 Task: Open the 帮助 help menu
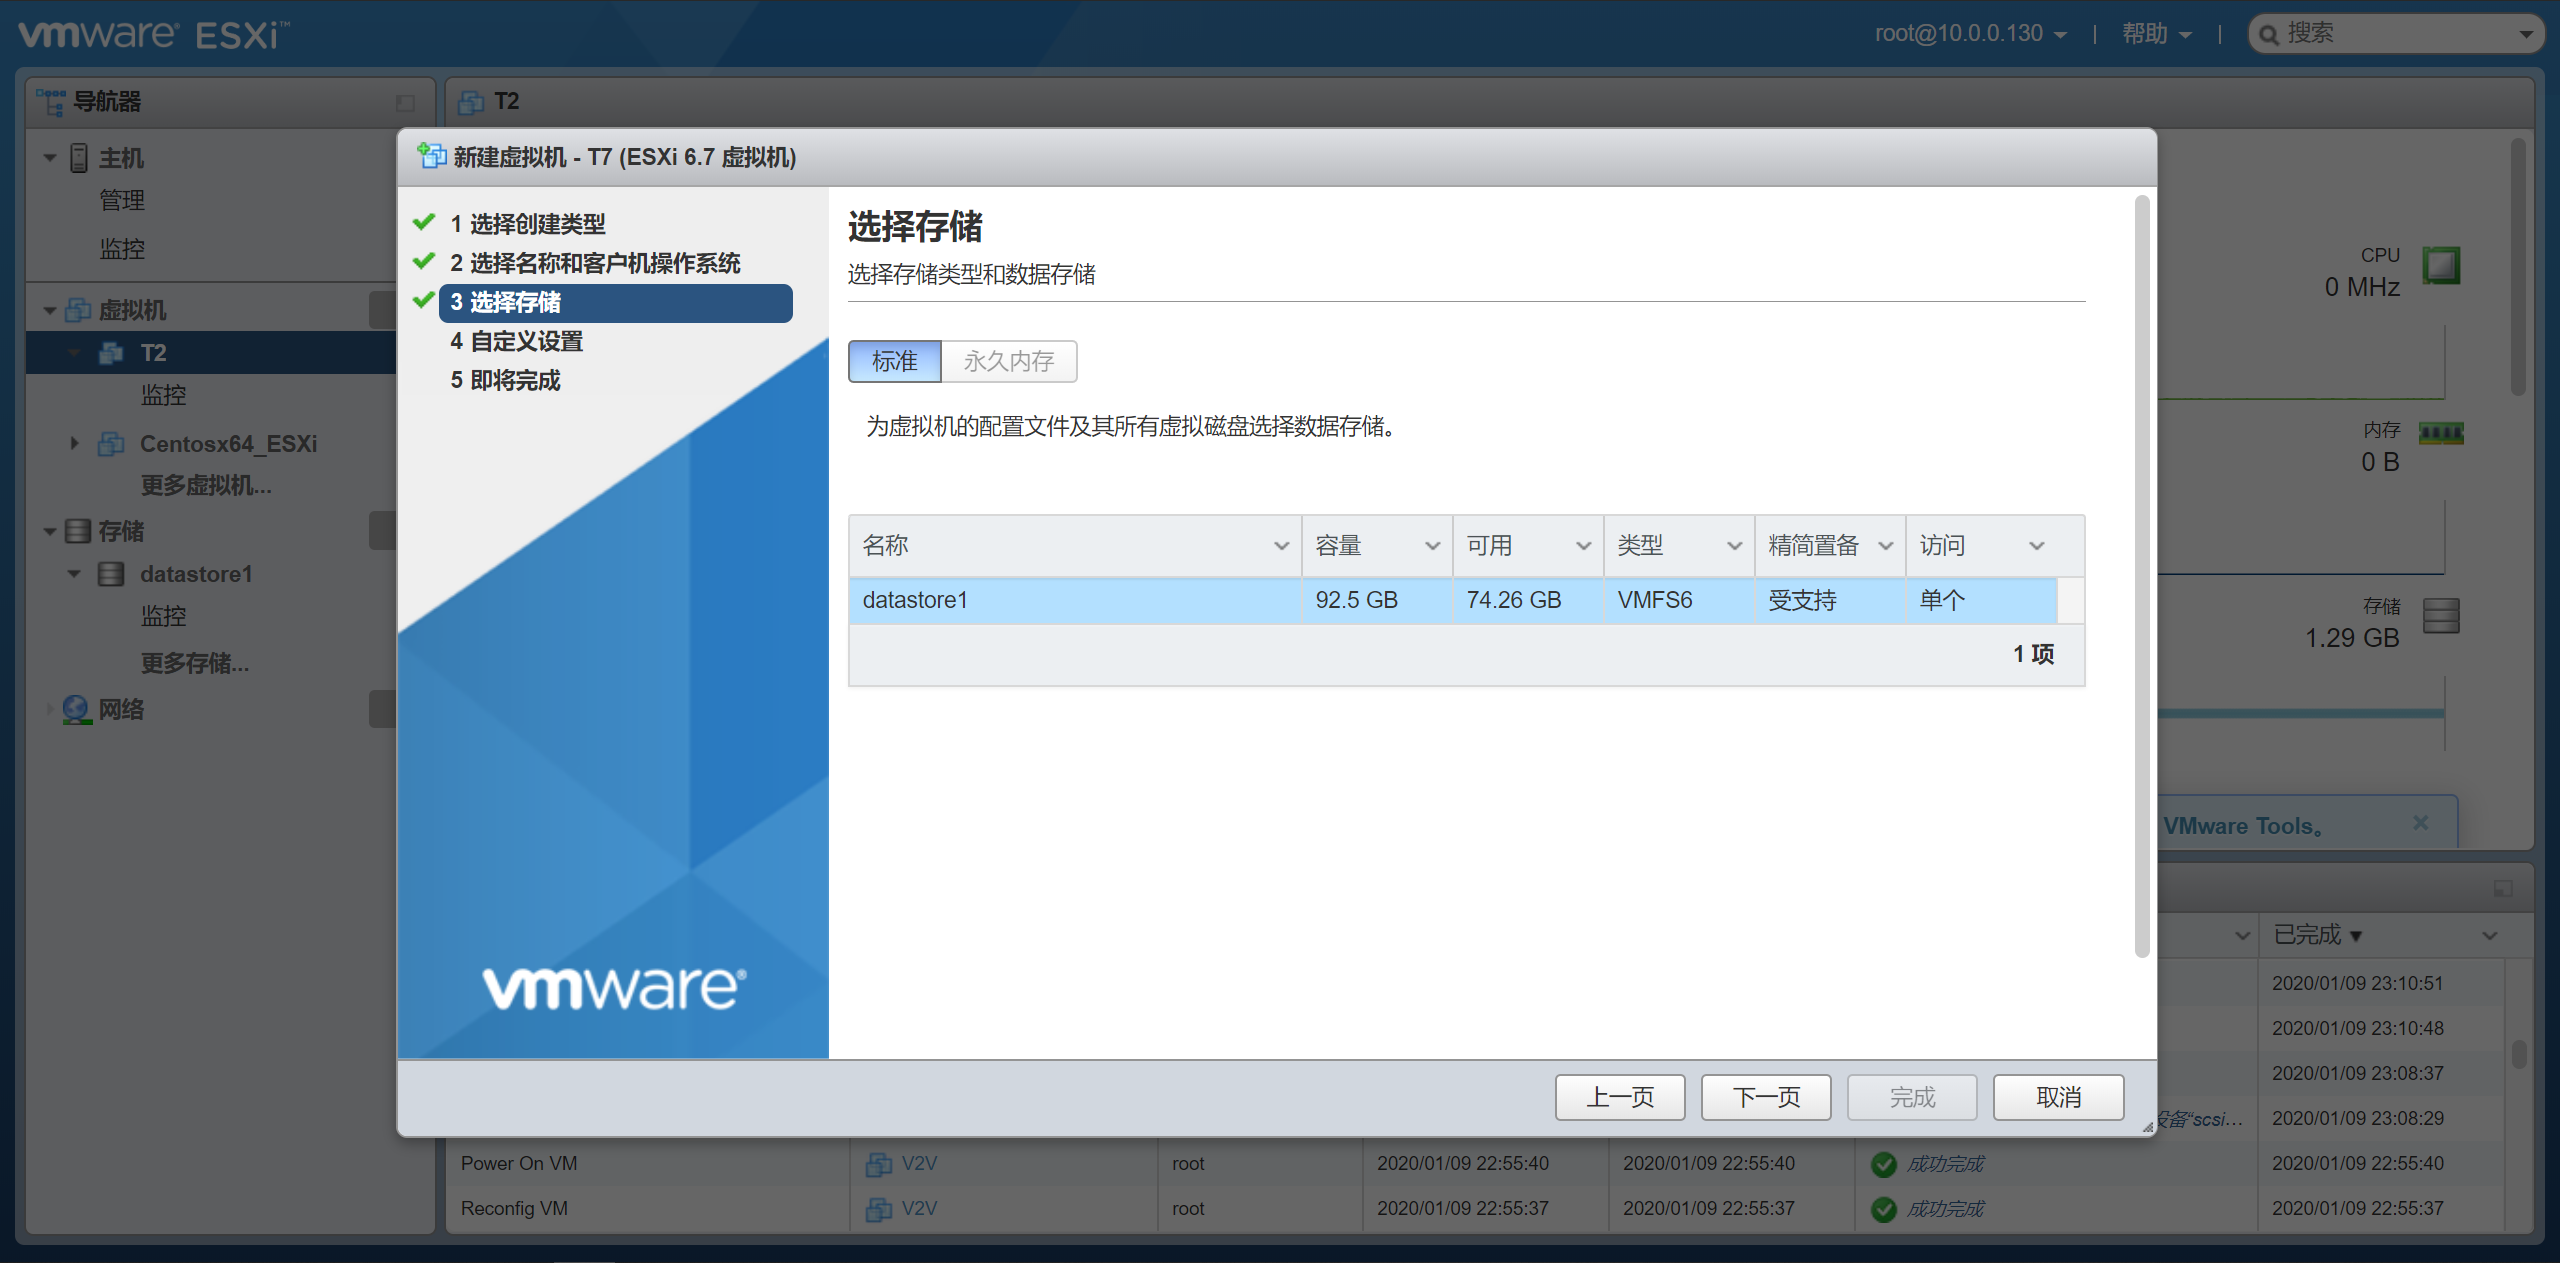click(2157, 34)
